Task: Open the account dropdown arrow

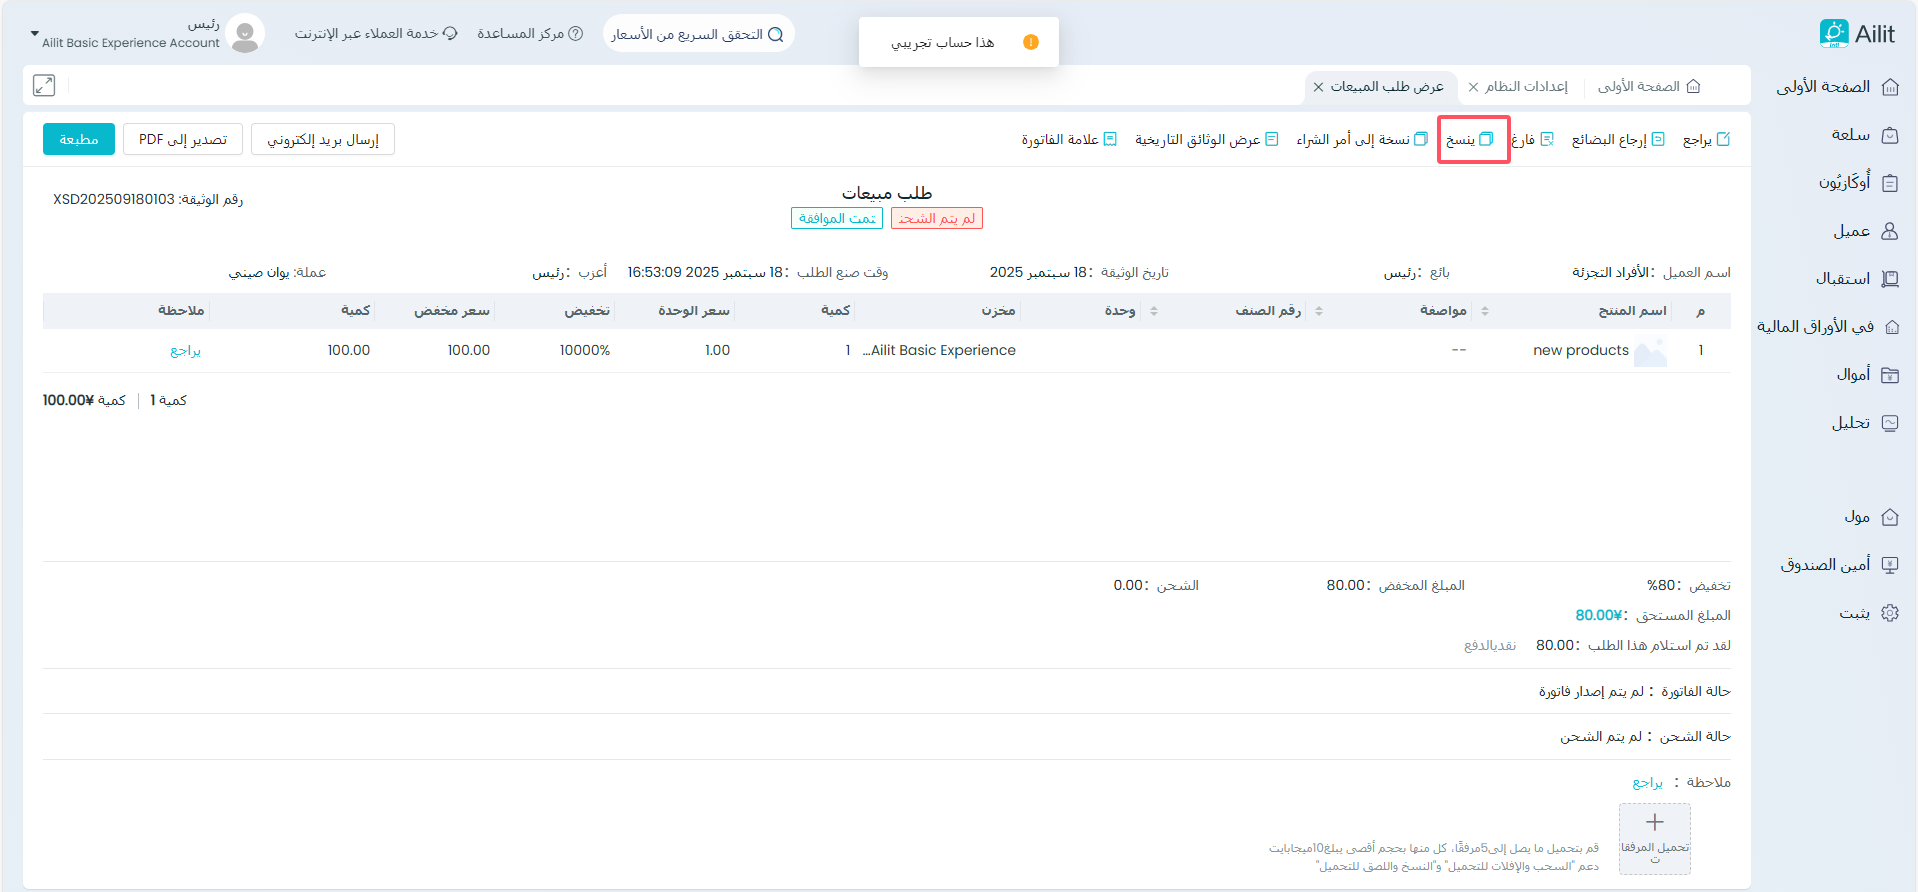Action: (35, 34)
